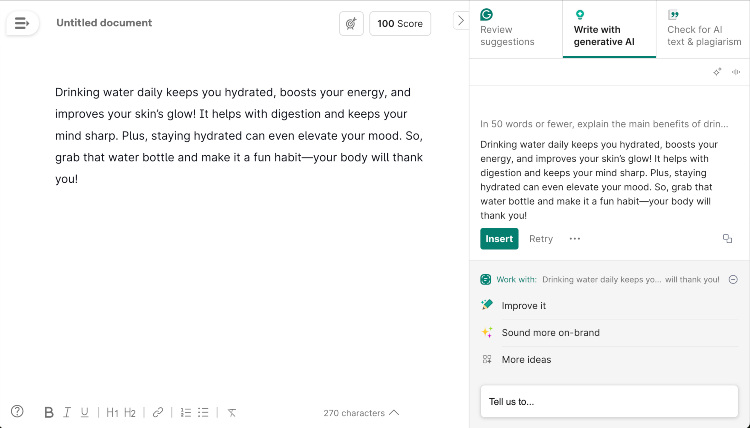Expand the 270 characters count menu

point(361,413)
